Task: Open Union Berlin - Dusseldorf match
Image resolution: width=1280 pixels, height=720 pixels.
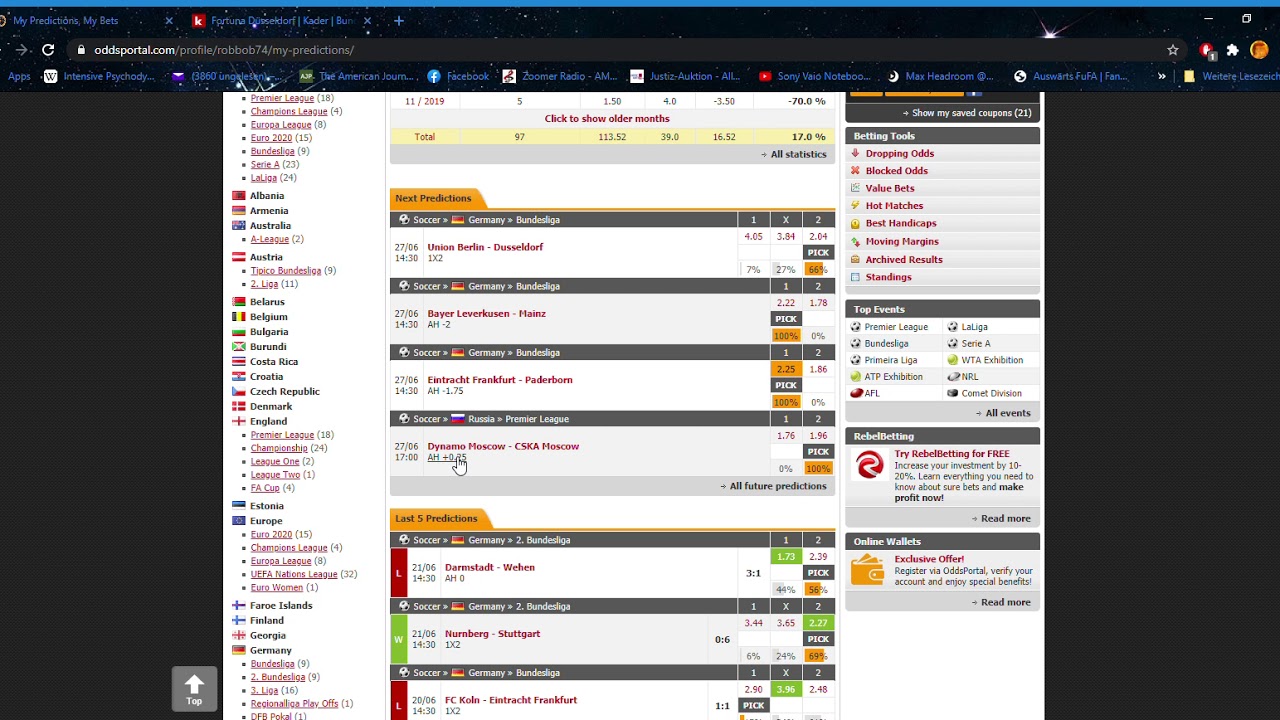Action: [485, 247]
